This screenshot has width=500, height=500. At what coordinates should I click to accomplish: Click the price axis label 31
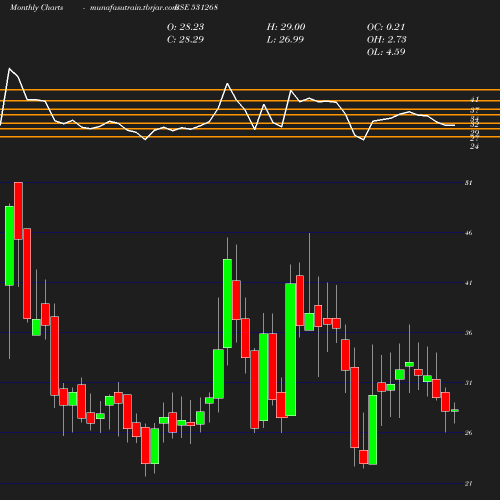pos(469,383)
